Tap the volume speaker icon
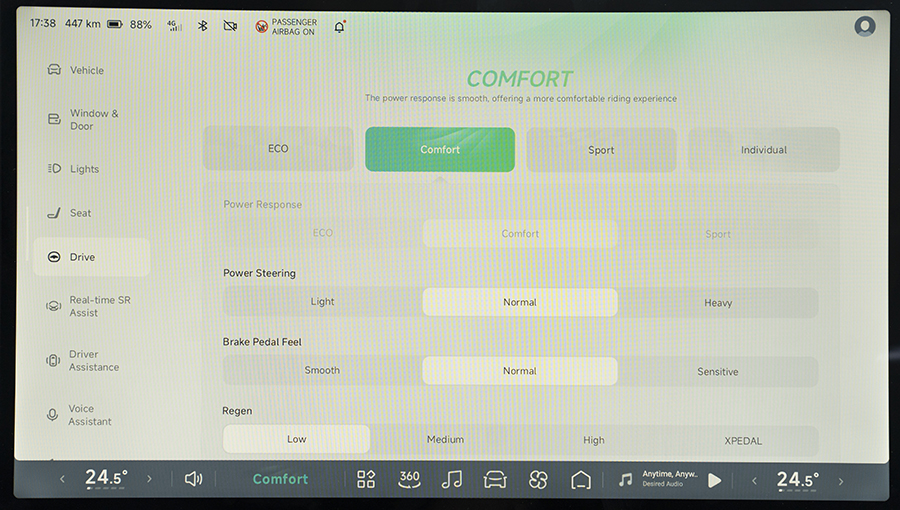Screen dimensions: 900x510 193,479
